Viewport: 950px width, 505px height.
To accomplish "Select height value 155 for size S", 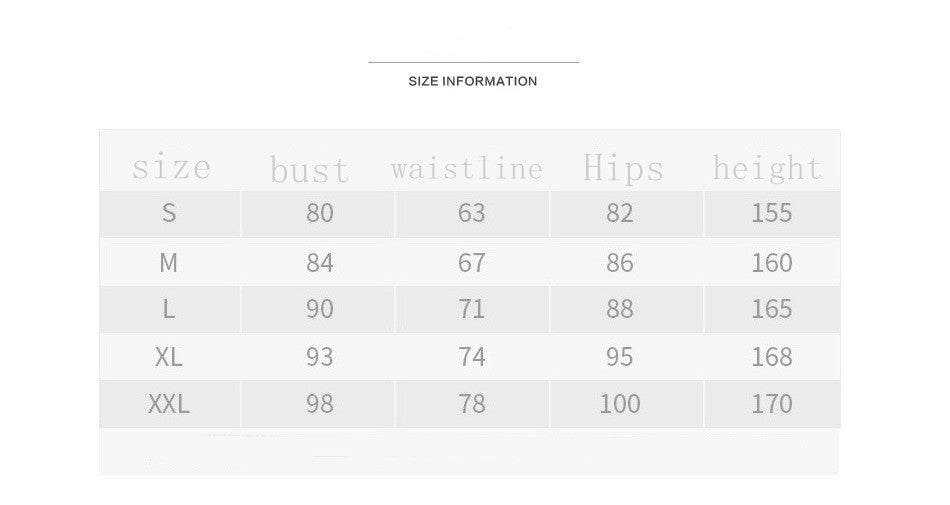I will tap(771, 213).
